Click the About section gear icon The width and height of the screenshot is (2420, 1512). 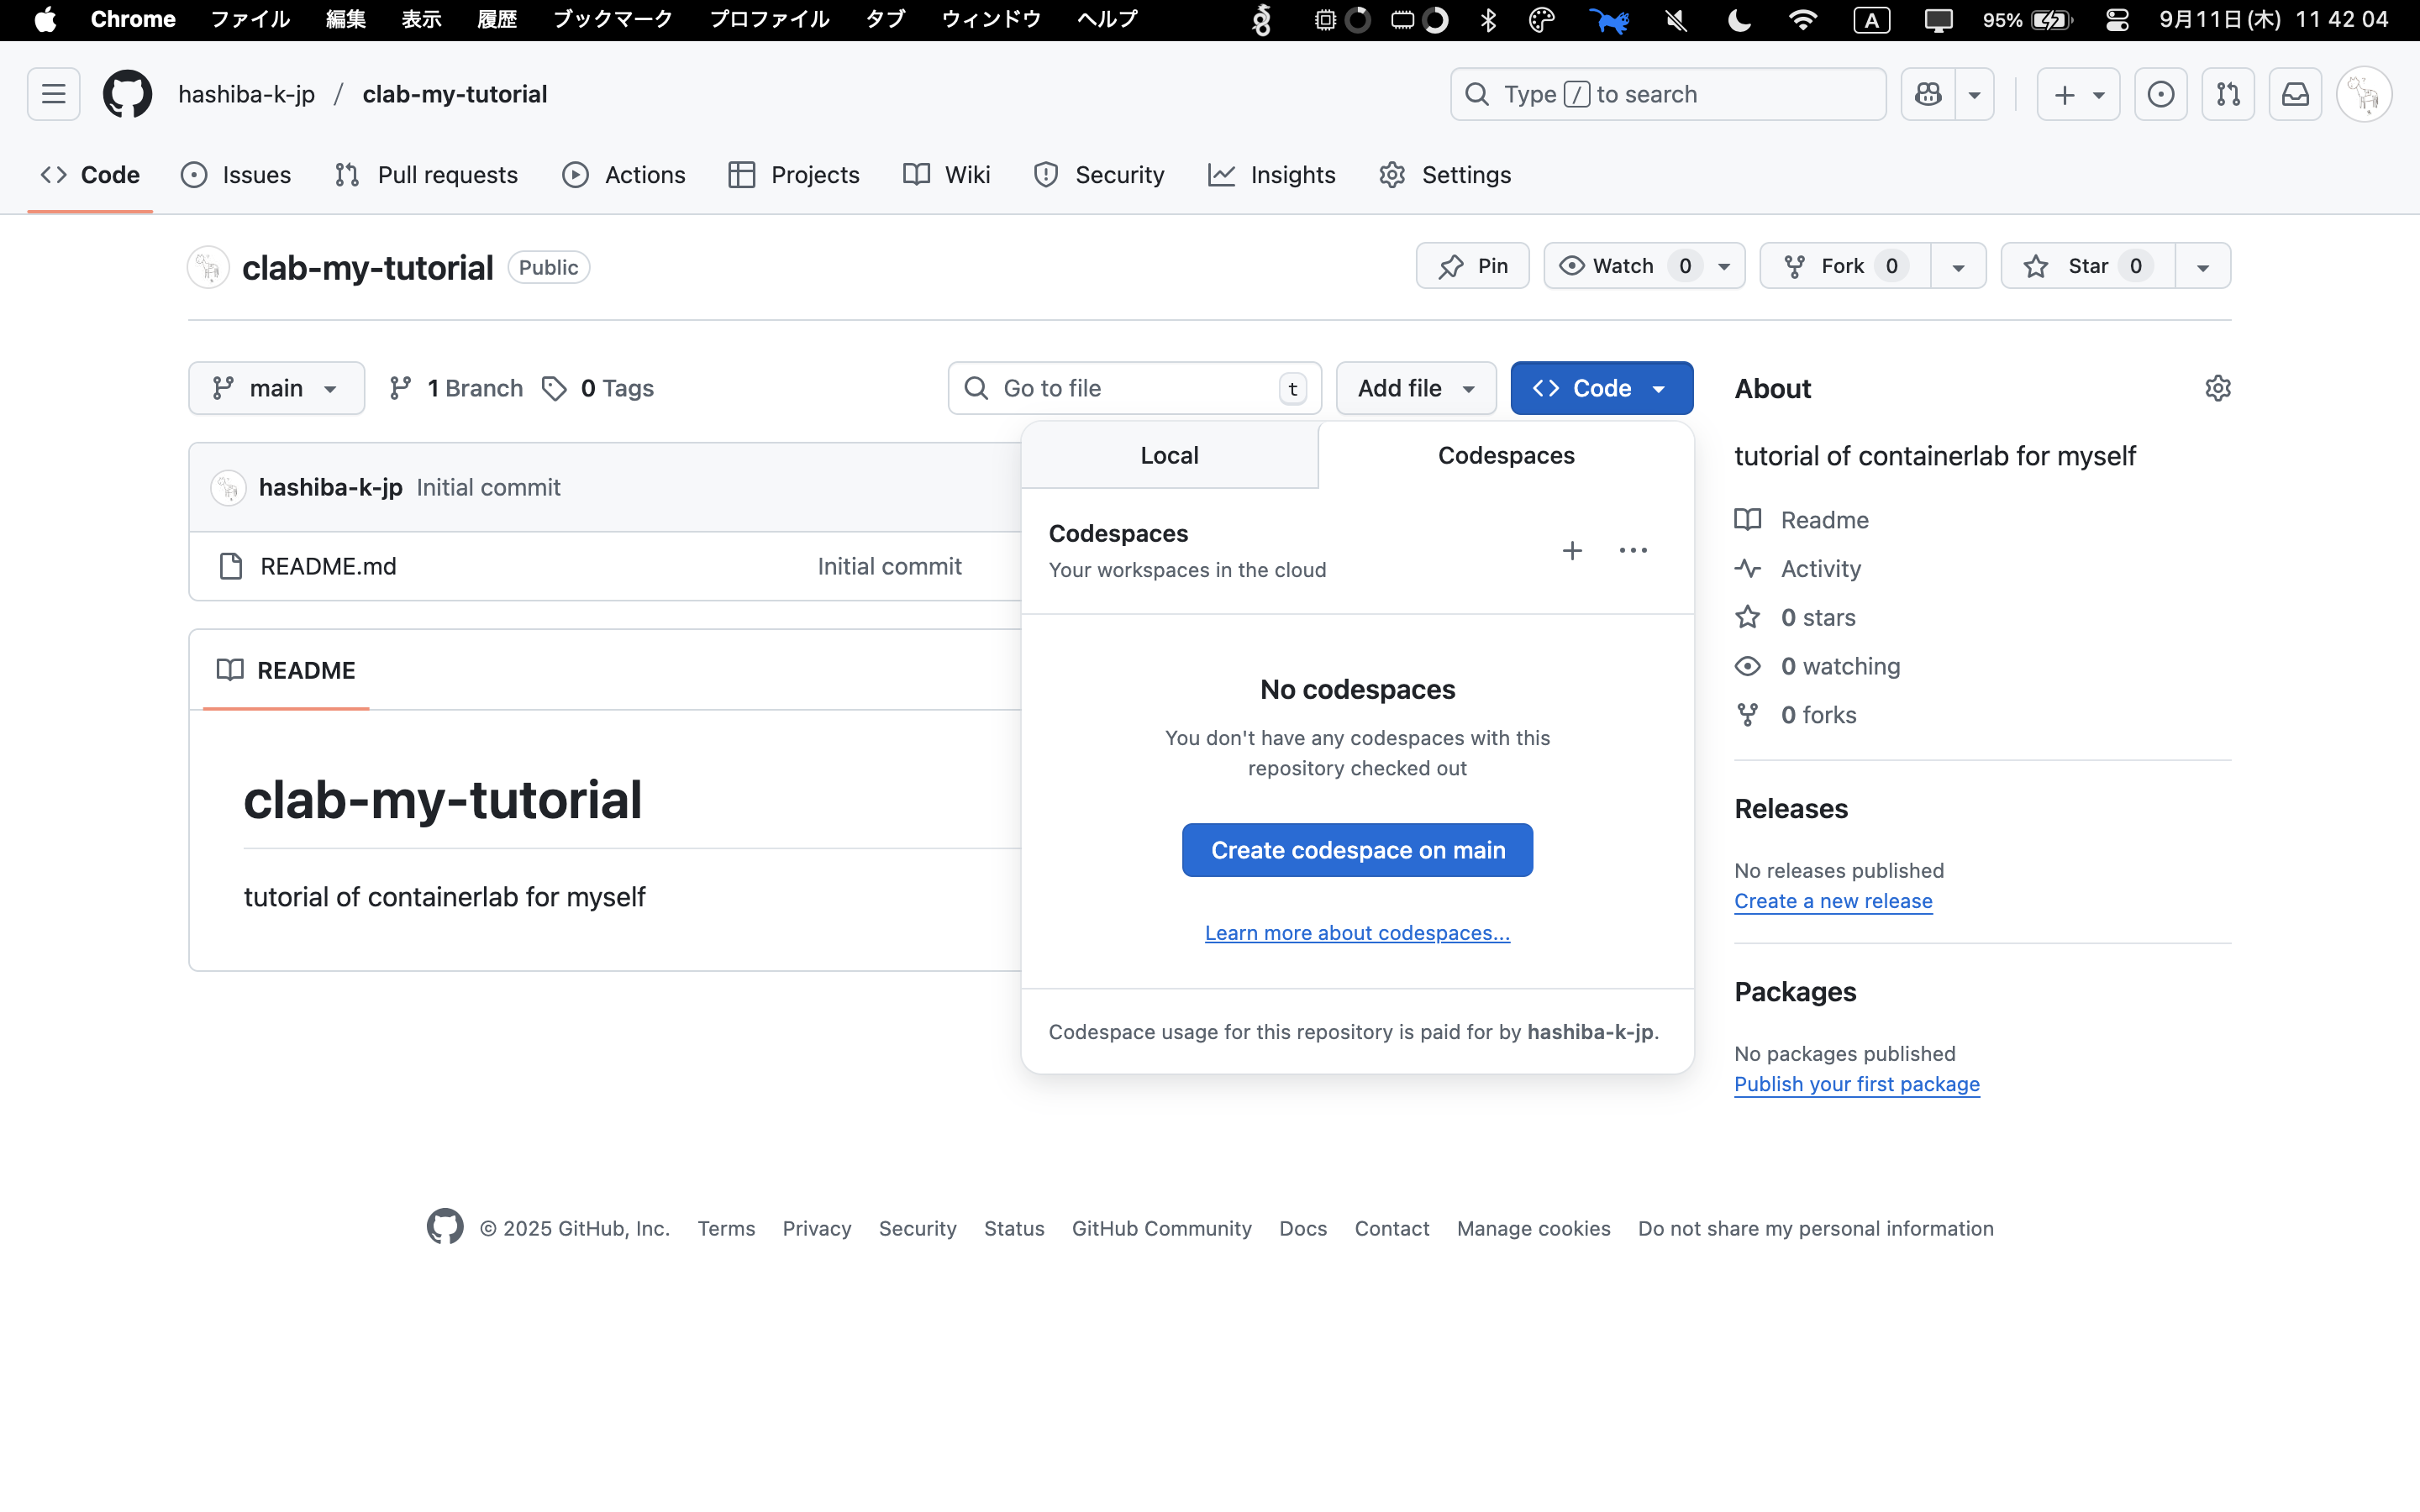tap(2217, 388)
